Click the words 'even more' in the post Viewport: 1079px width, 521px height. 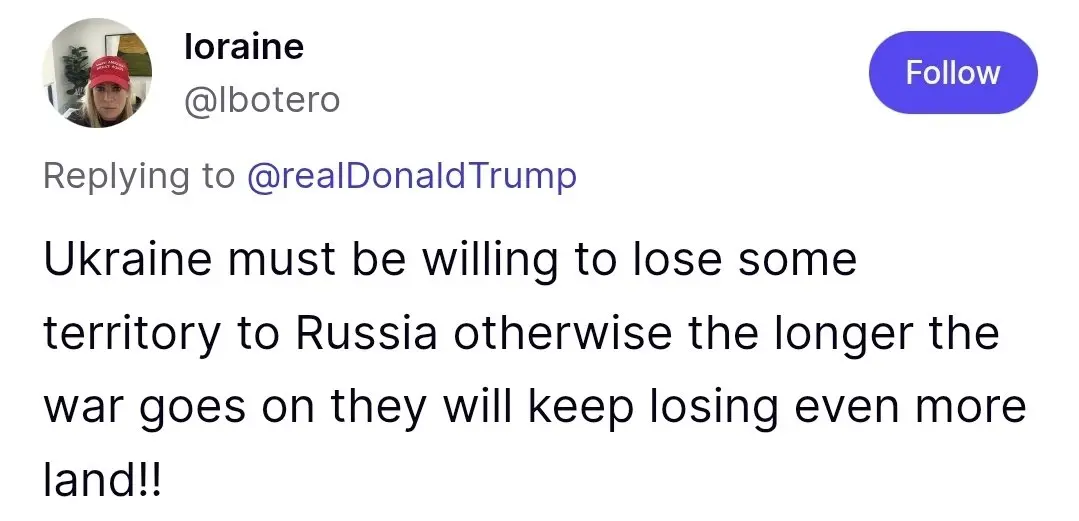click(910, 407)
